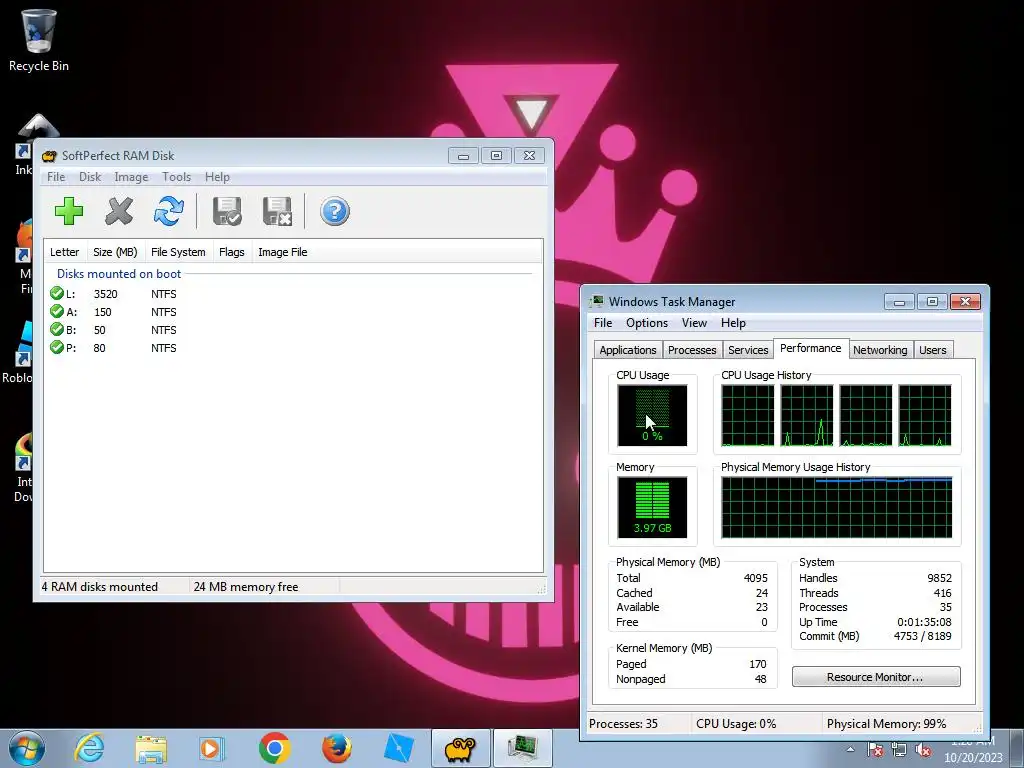Image resolution: width=1024 pixels, height=768 pixels.
Task: Open the RAM Disk File menu
Action: [56, 177]
